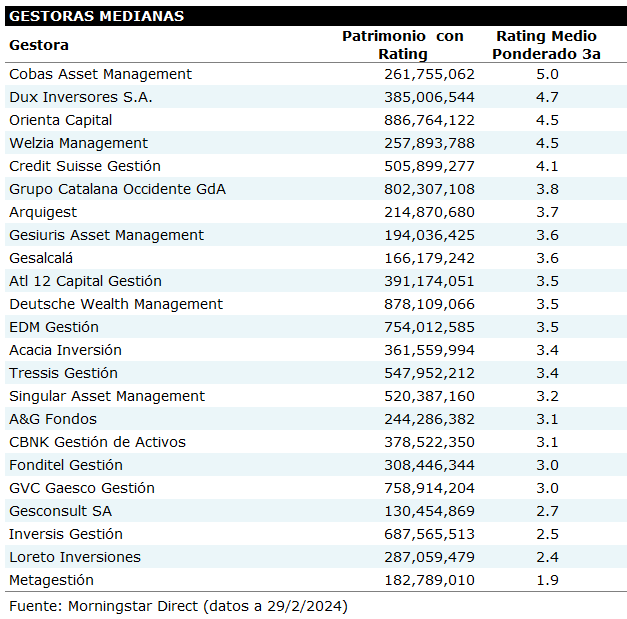This screenshot has height=619, width=627.
Task: Click the Rating Medio Ponderado 3a header
Action: tap(546, 45)
